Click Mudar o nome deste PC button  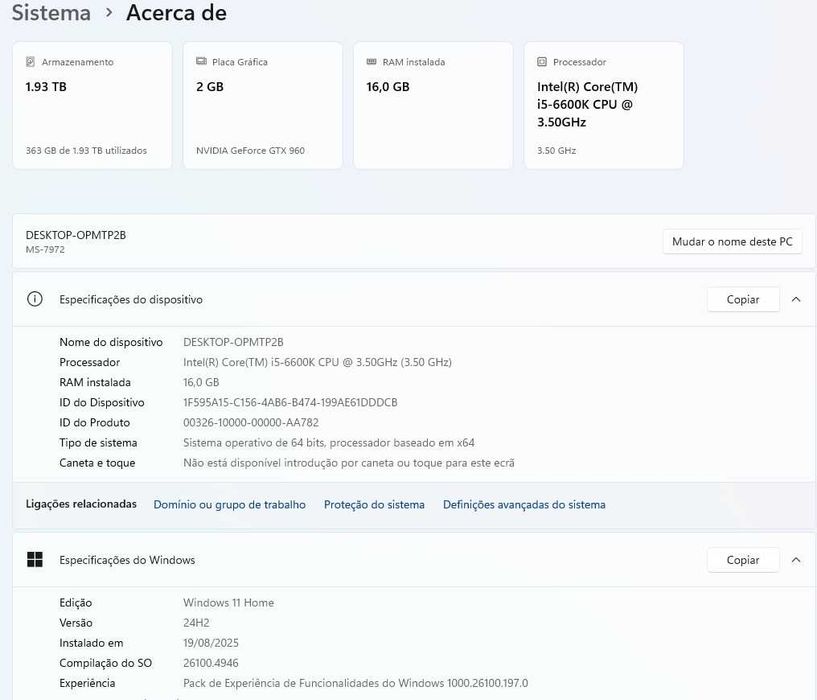click(732, 242)
